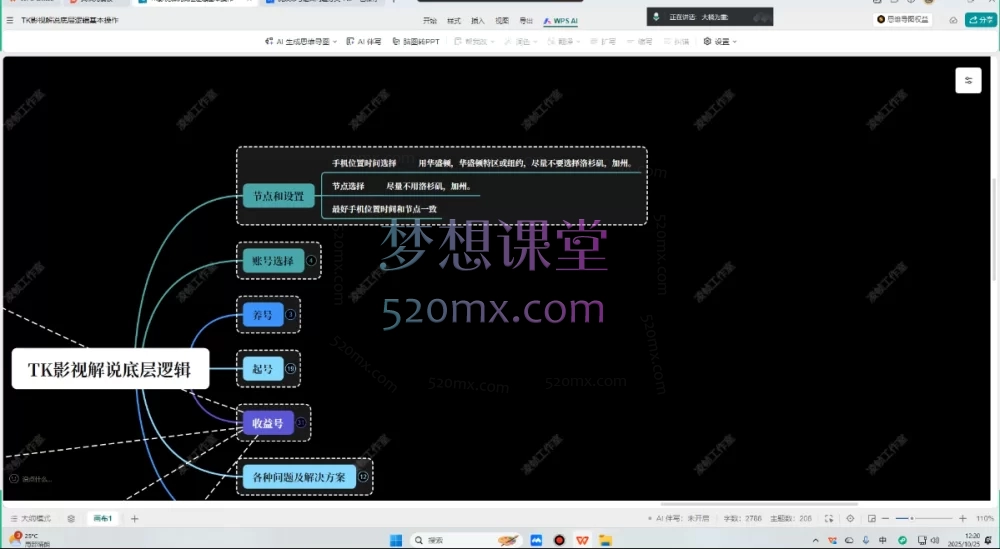The width and height of the screenshot is (1000, 549).
Task: Click the 110% zoom level
Action: (985, 518)
